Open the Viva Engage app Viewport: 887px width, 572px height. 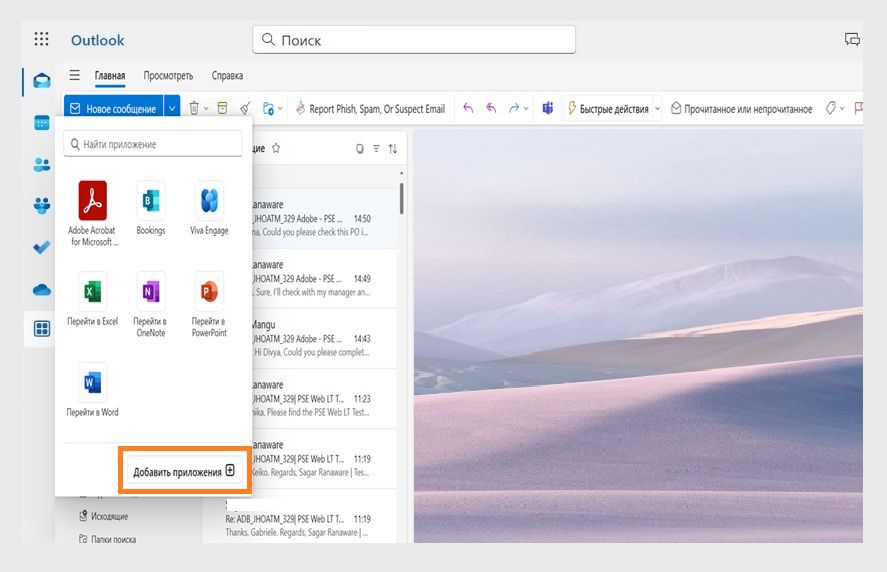pyautogui.click(x=209, y=208)
